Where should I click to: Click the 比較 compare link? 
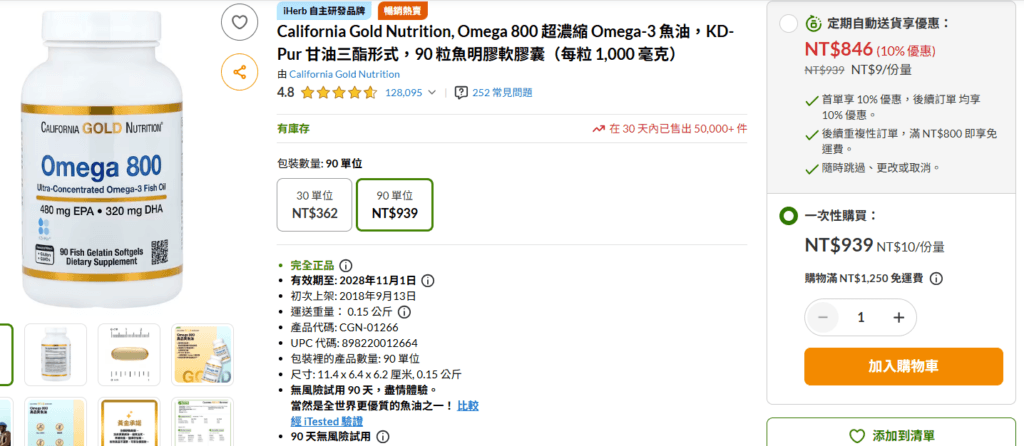point(467,405)
